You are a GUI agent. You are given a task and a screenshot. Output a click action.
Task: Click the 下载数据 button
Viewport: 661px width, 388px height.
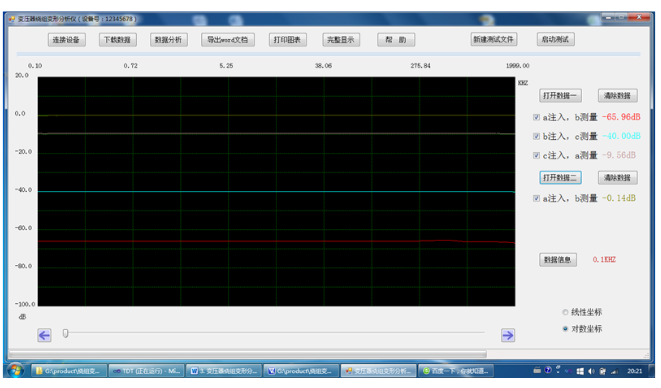(x=118, y=40)
